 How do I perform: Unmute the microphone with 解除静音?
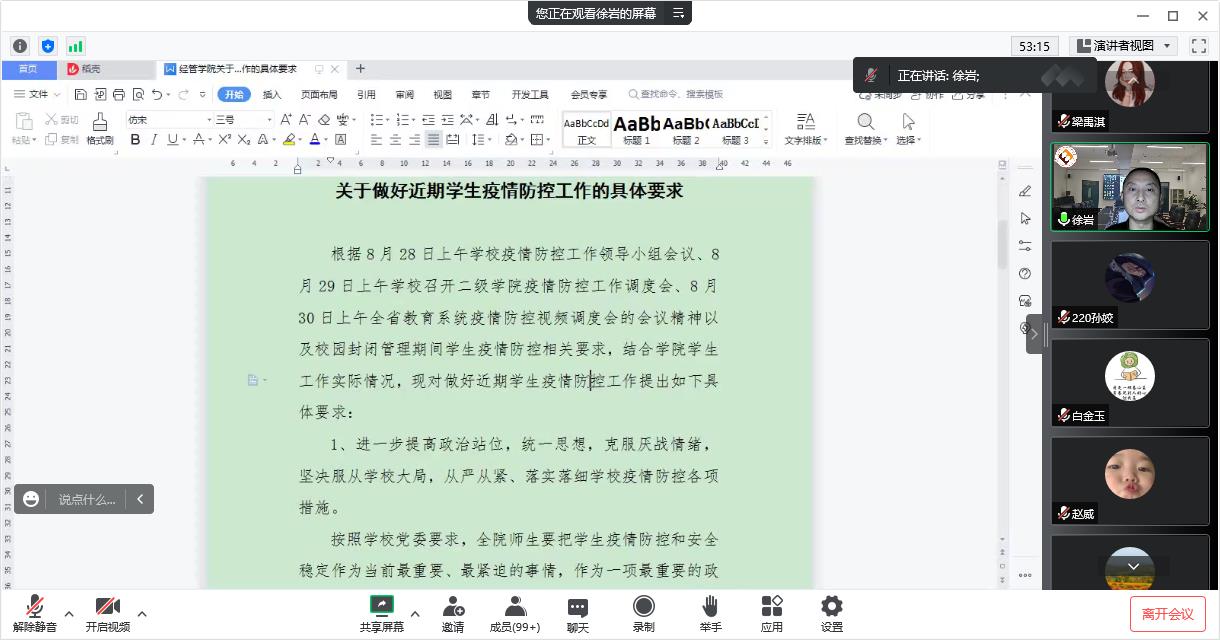(34, 612)
